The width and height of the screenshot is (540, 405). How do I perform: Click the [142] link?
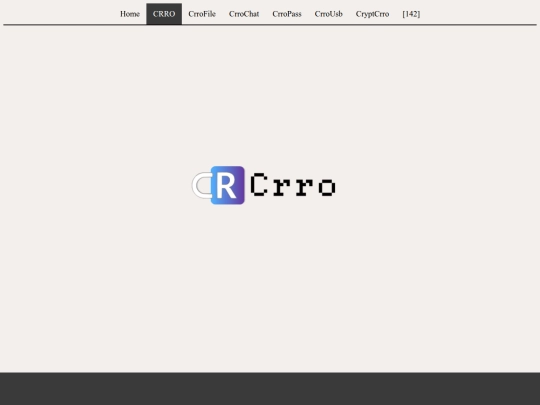[411, 14]
